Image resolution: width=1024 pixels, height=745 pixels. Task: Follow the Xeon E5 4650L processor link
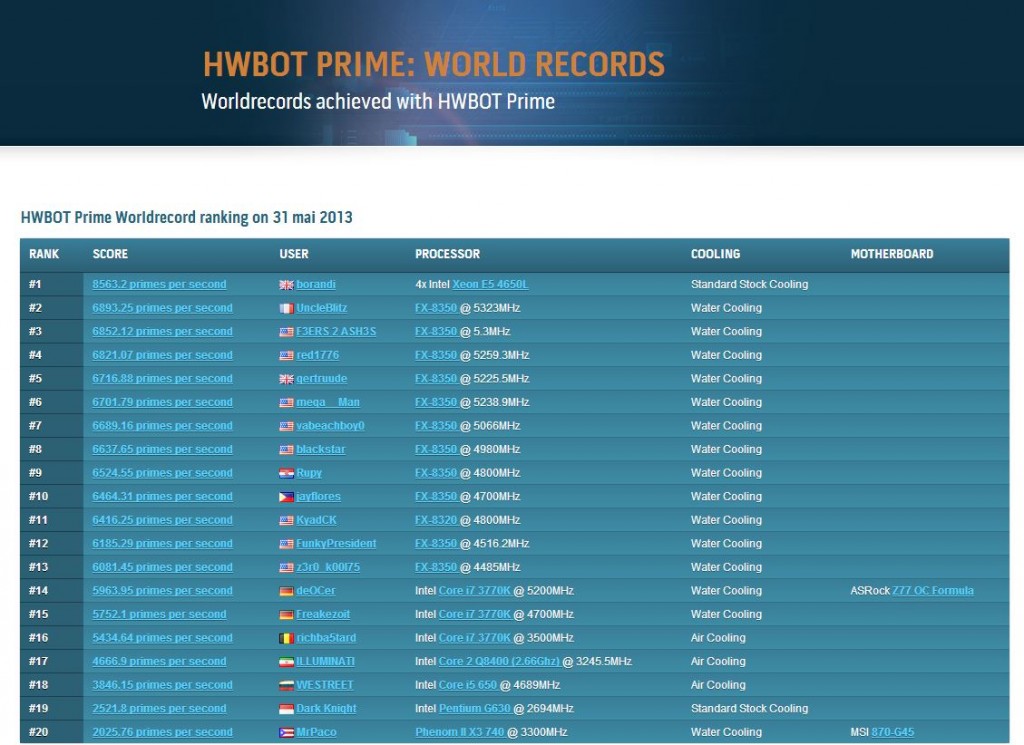pos(490,285)
